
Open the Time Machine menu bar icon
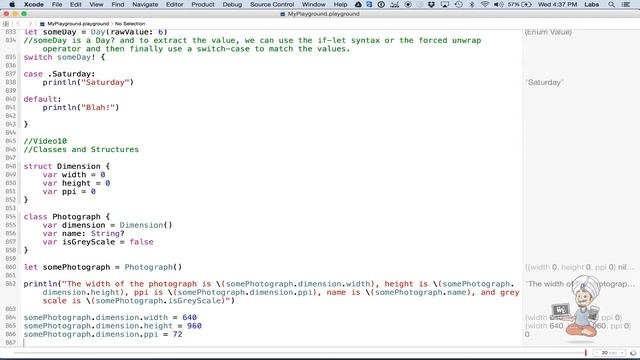click(459, 4)
